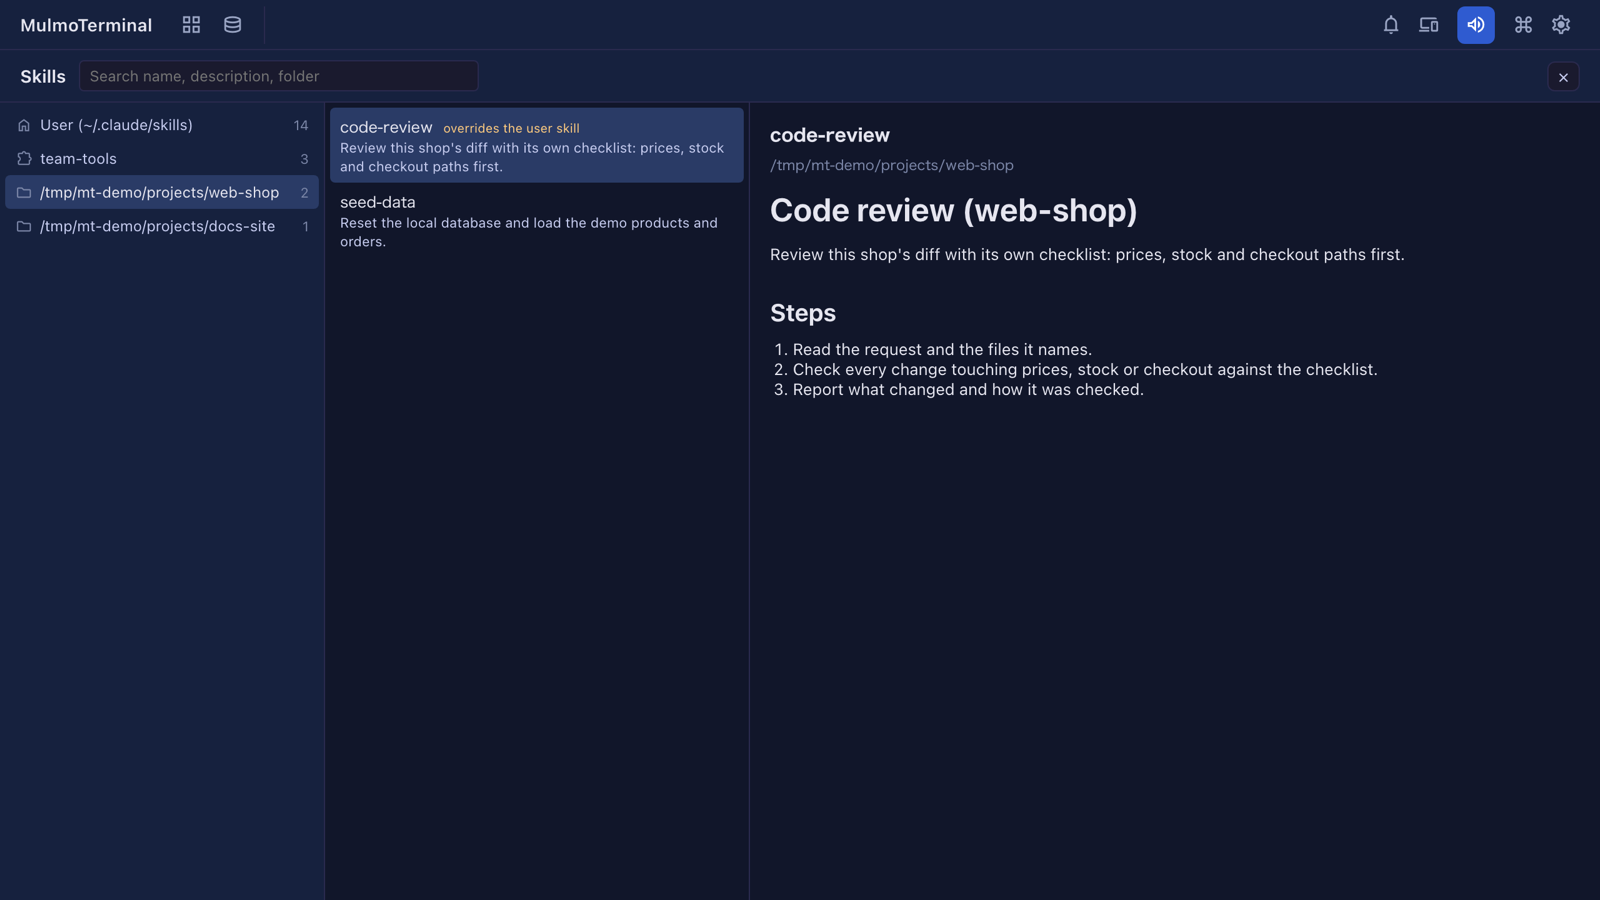Select /tmp/mt-demo/projects/docs-site folder
The width and height of the screenshot is (1600, 900).
click(162, 226)
